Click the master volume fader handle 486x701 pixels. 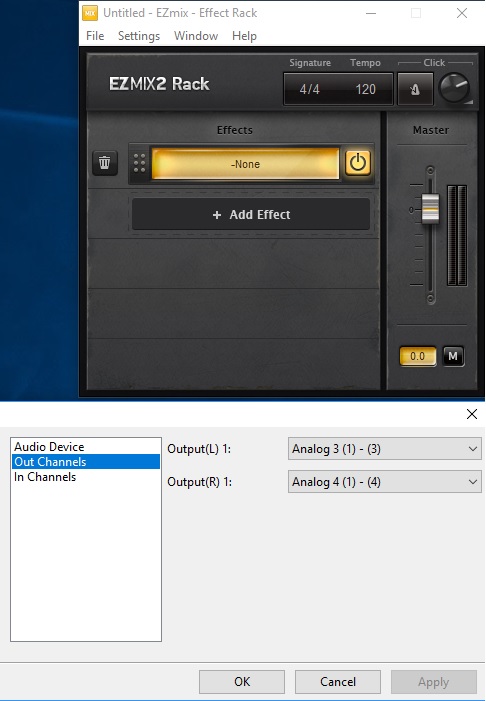pos(430,208)
